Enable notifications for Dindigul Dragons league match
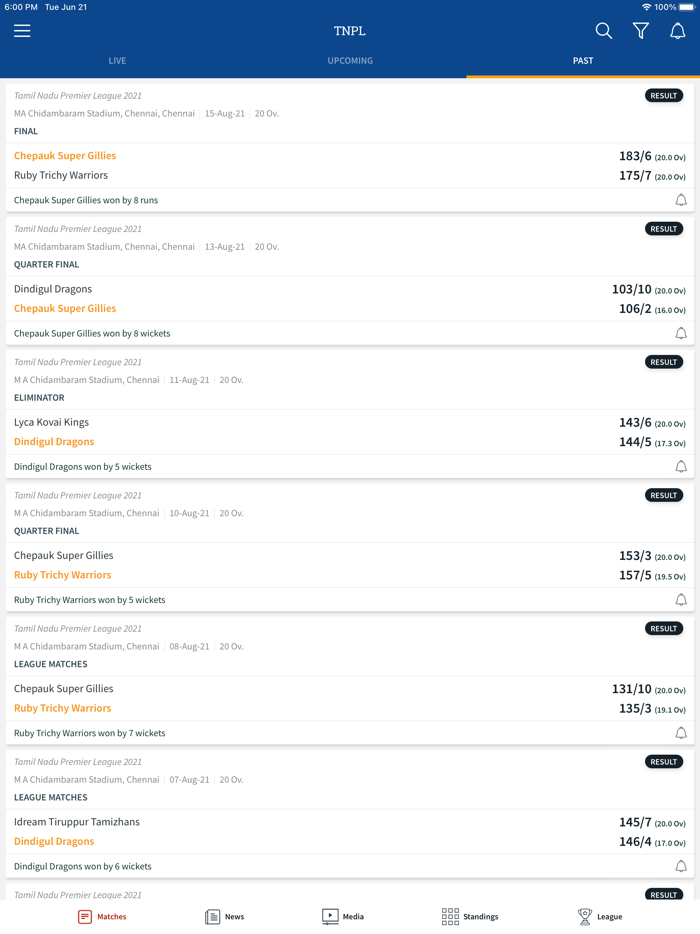This screenshot has width=700, height=934. pos(681,866)
